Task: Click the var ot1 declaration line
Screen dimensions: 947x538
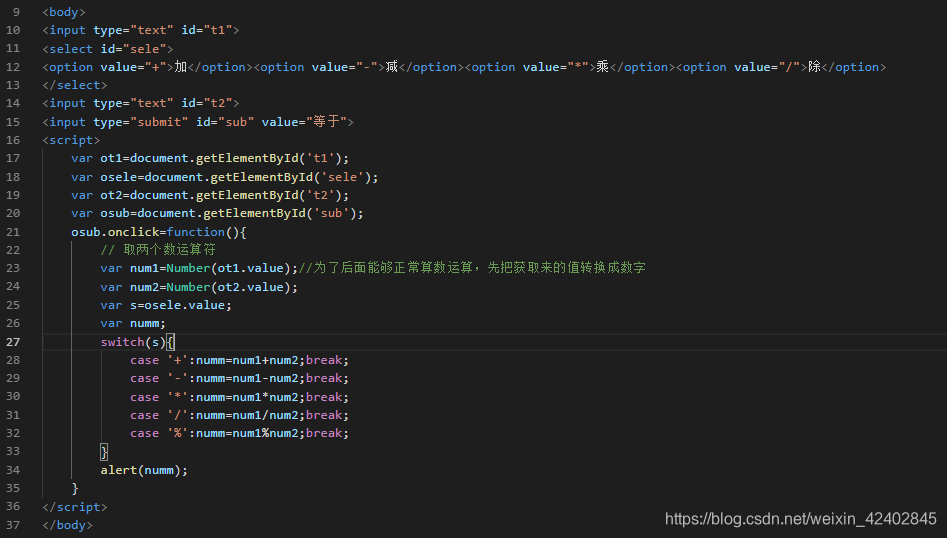Action: coord(210,158)
